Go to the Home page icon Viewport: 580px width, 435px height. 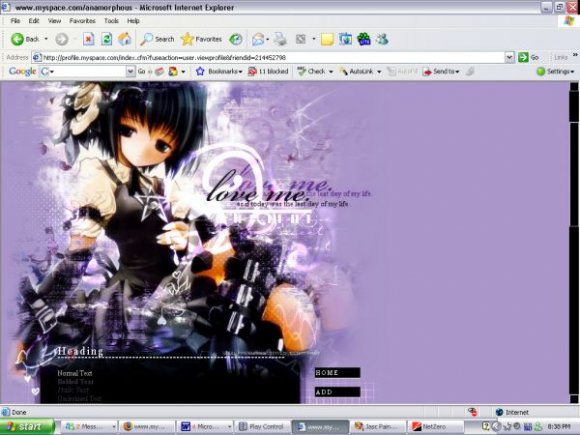[125, 39]
